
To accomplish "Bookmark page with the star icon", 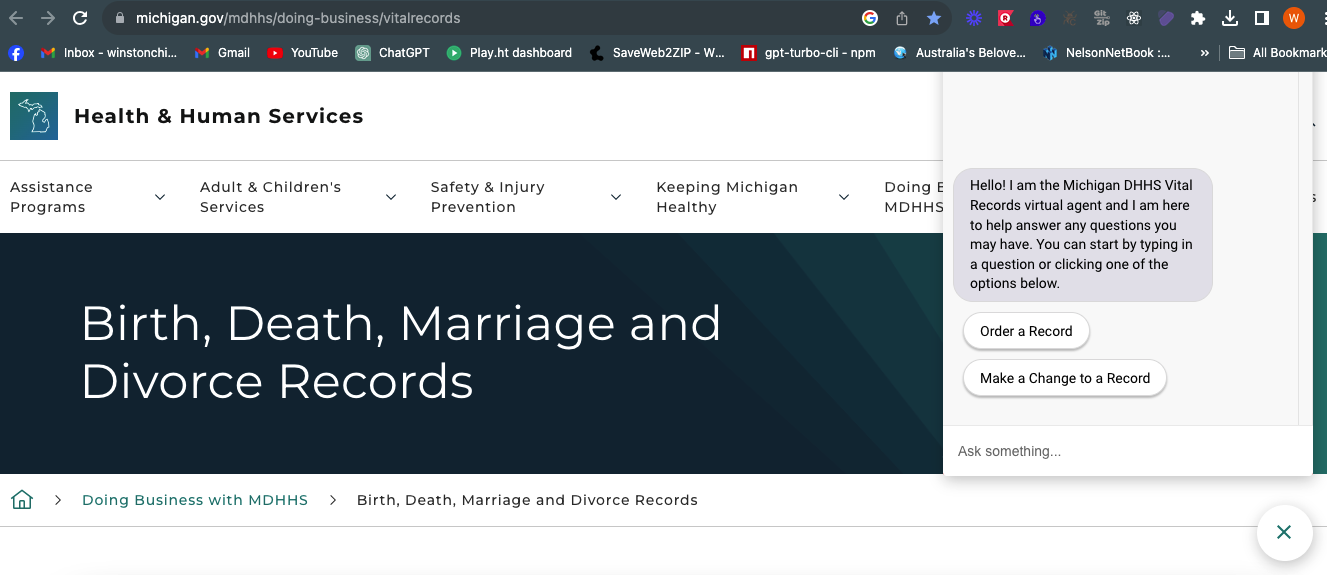I will pos(933,18).
